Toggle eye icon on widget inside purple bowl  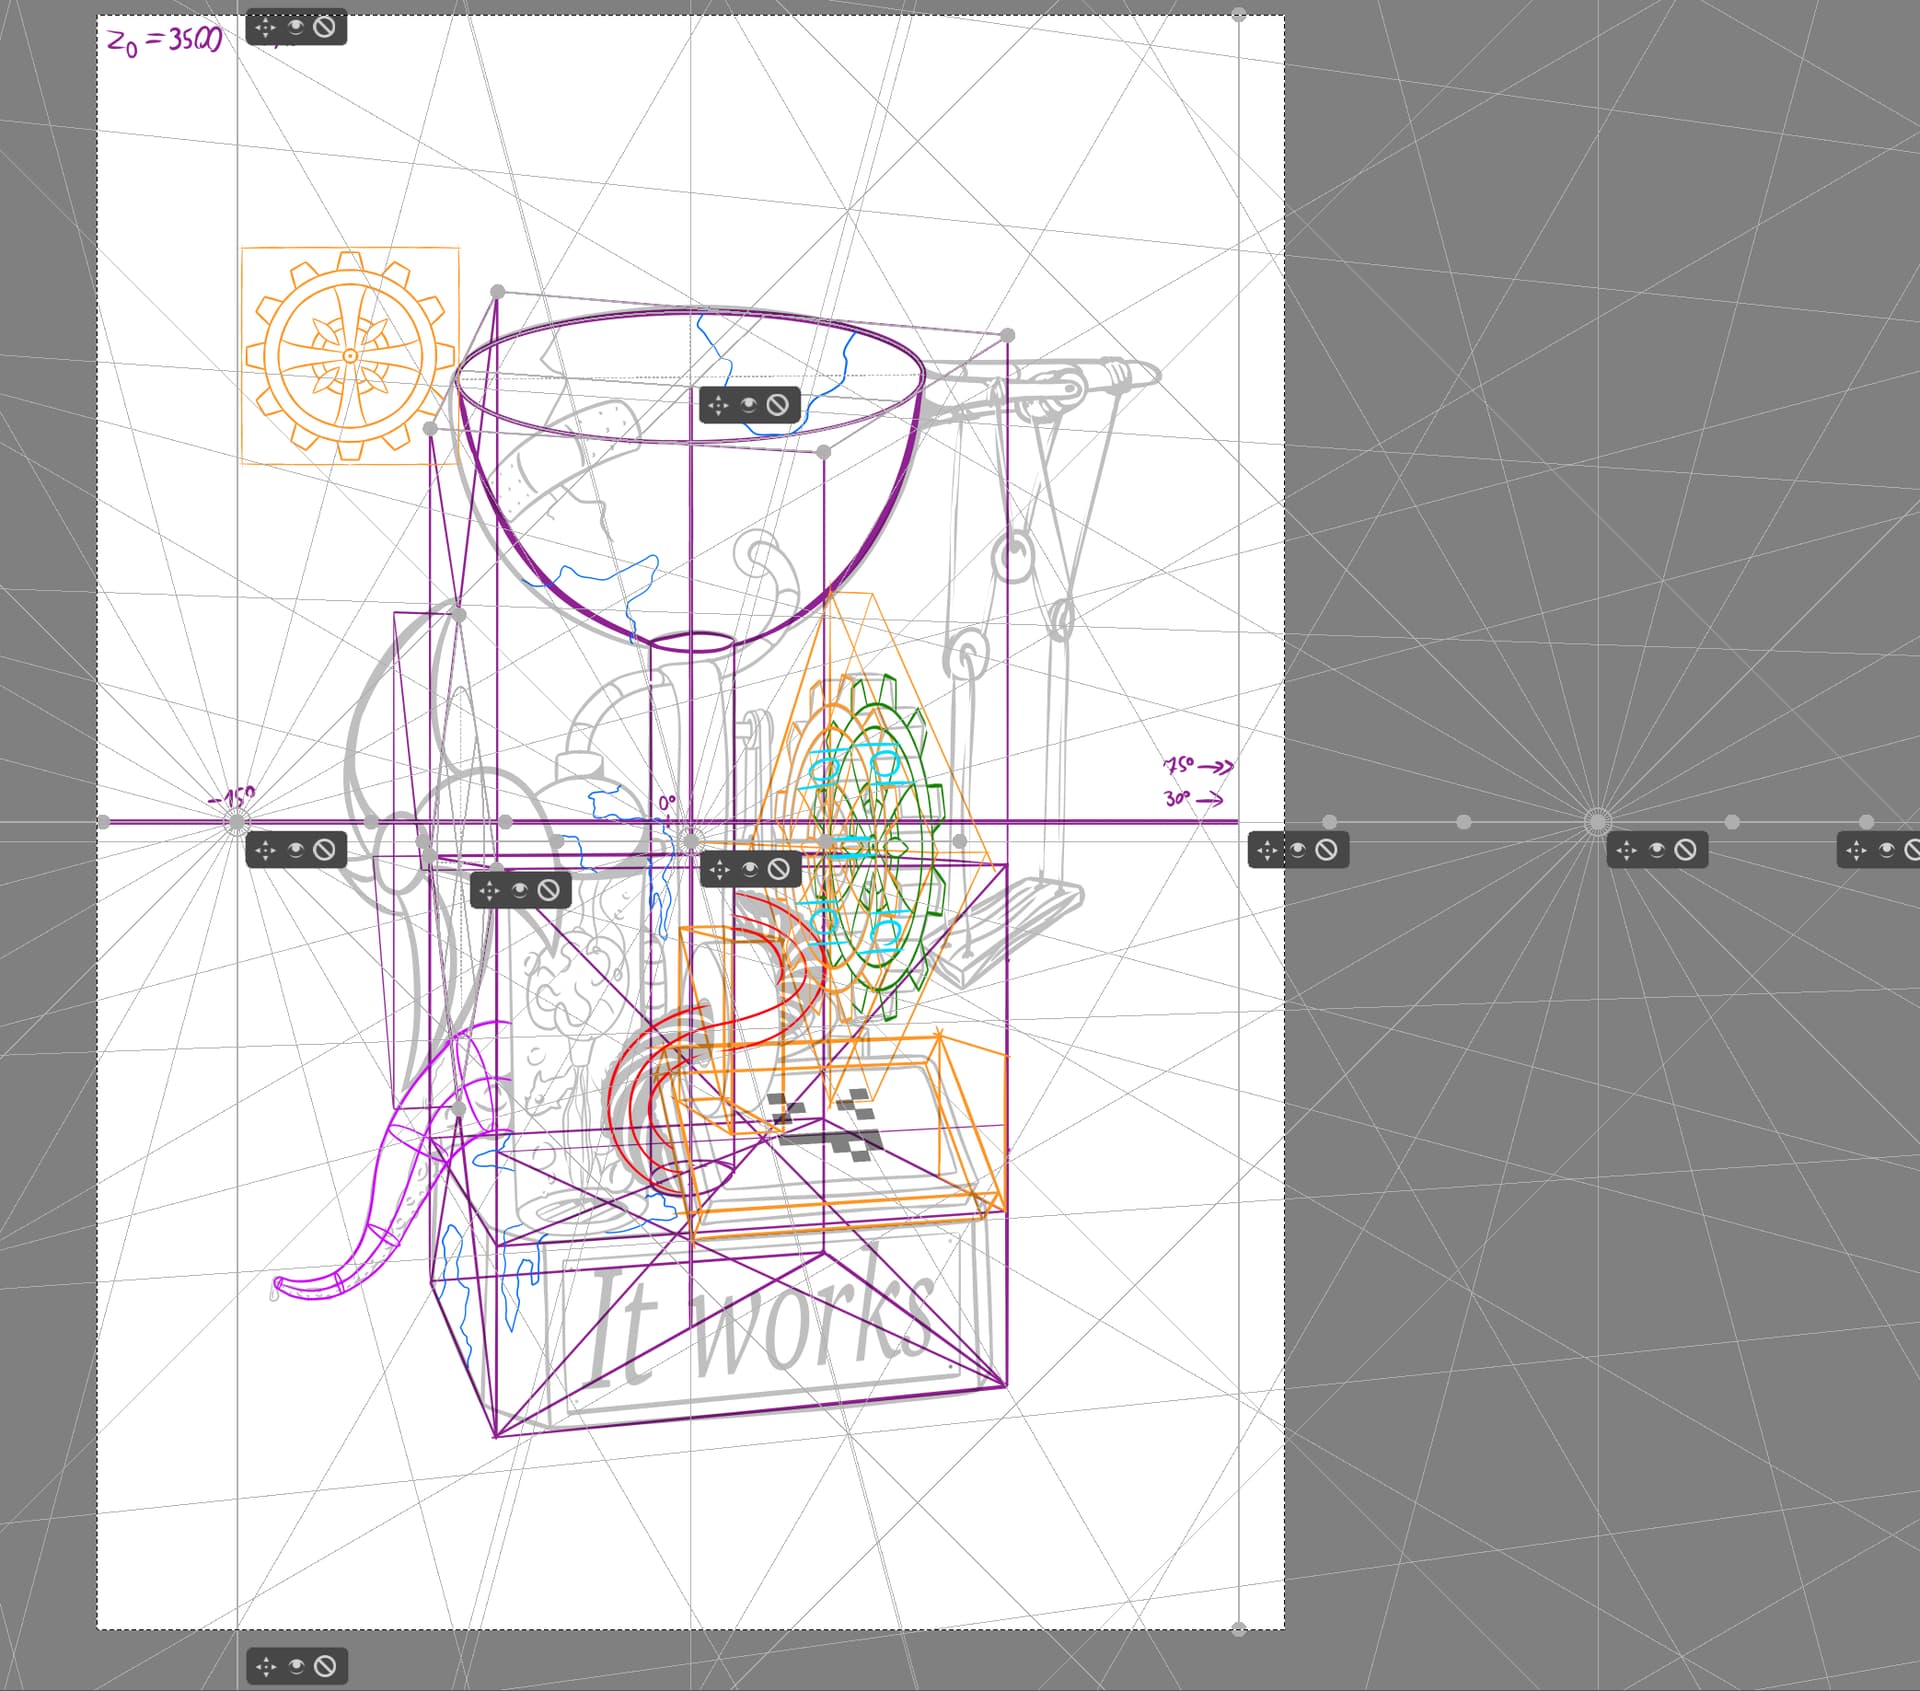(749, 405)
